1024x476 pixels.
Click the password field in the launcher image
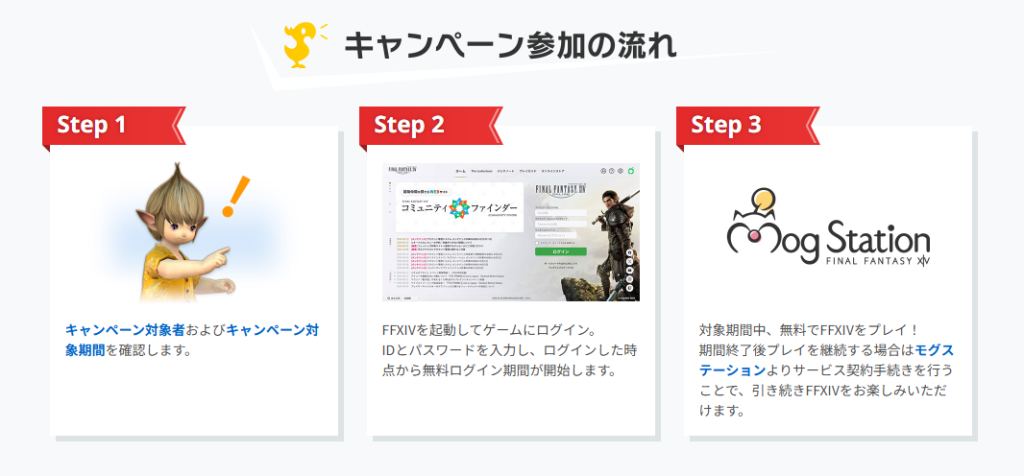coord(561,224)
